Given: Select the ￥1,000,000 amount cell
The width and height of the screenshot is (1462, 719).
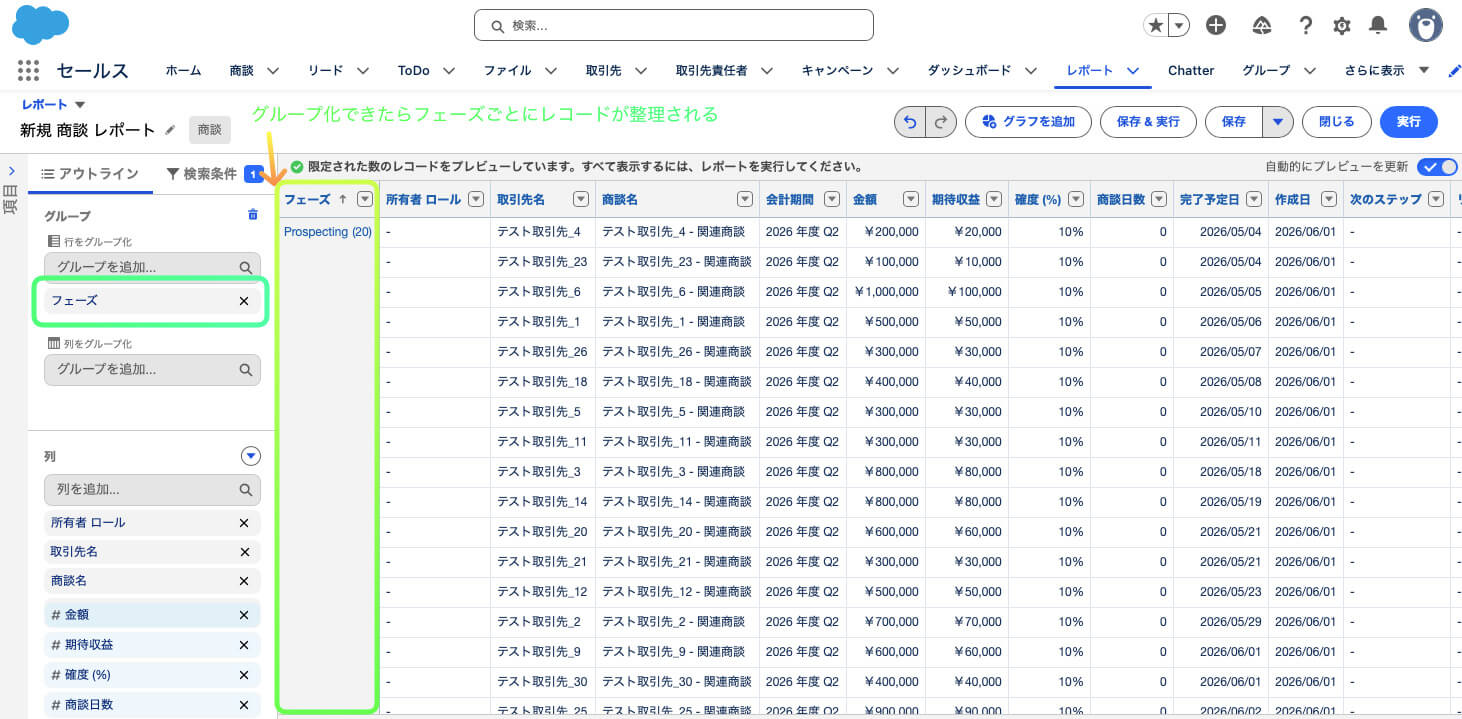Looking at the screenshot, I should [x=886, y=292].
